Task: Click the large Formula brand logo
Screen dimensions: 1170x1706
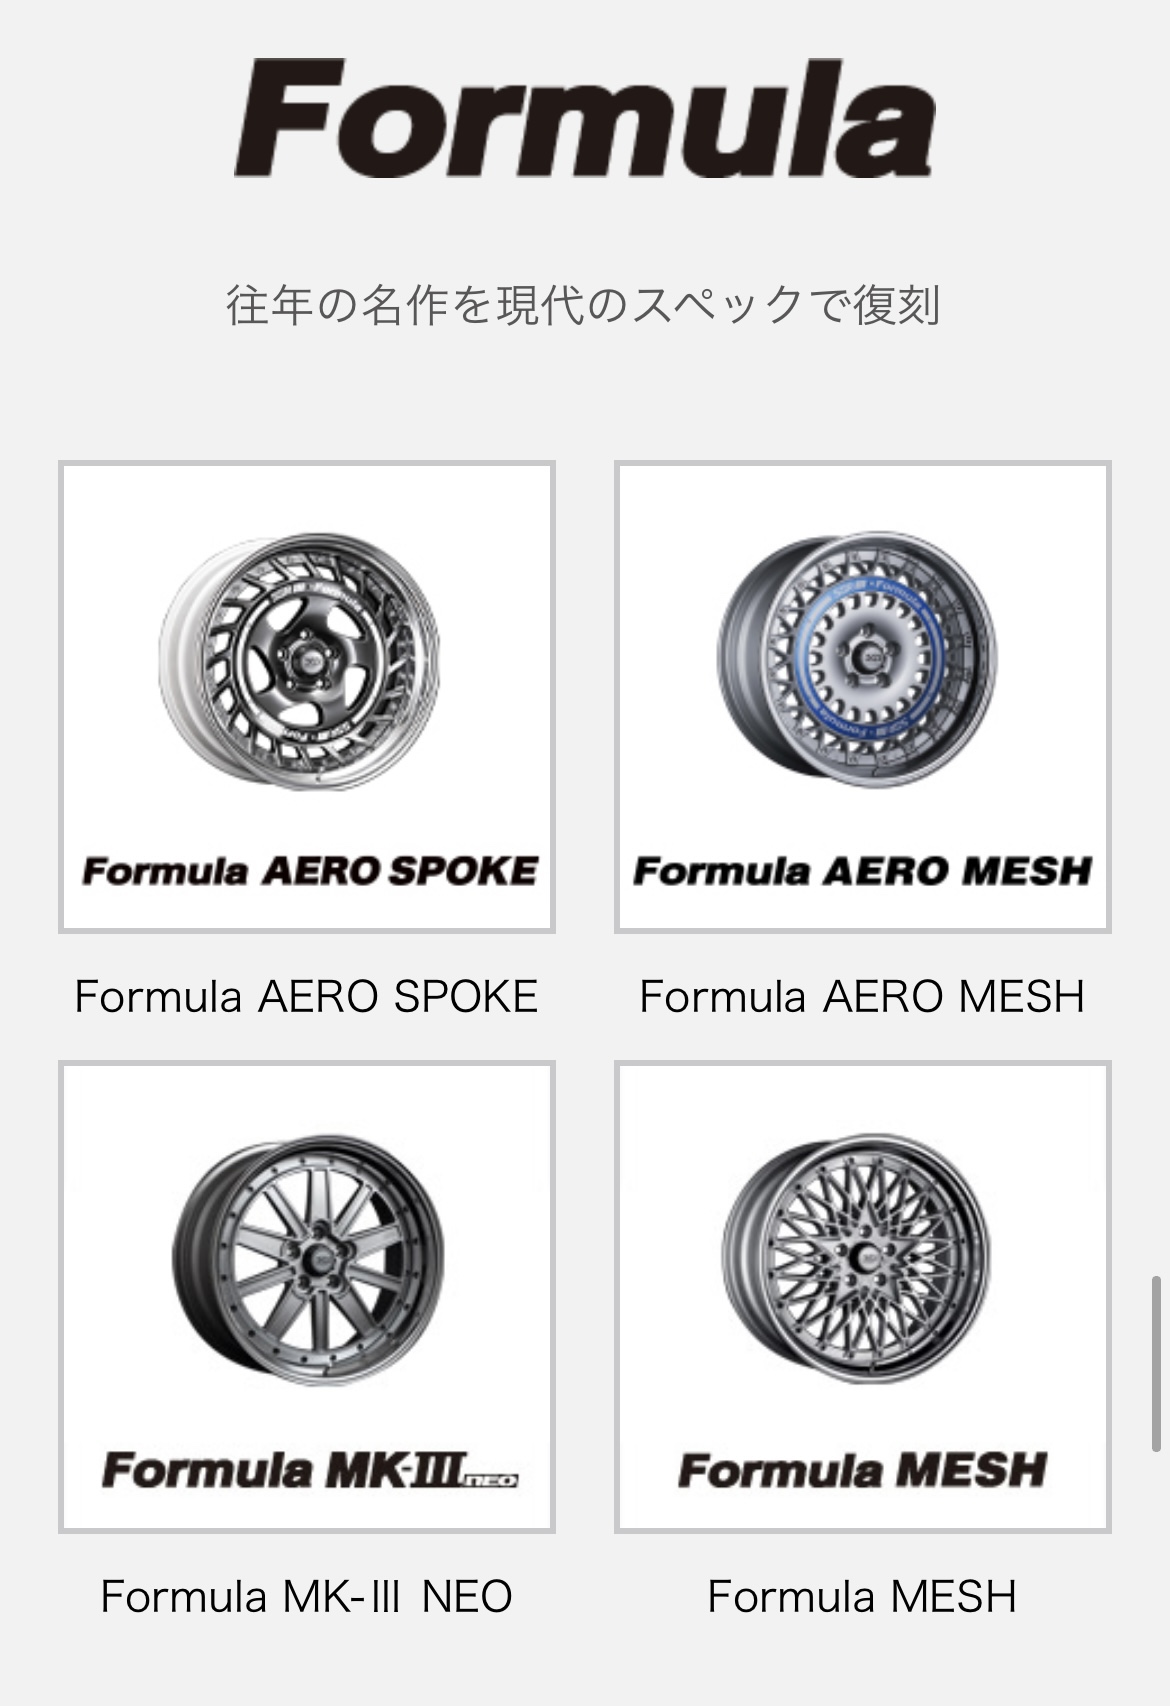Action: pos(584,118)
